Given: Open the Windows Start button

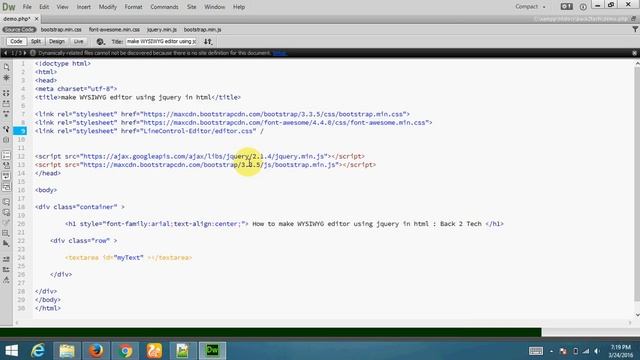Looking at the screenshot, I should click(11, 351).
